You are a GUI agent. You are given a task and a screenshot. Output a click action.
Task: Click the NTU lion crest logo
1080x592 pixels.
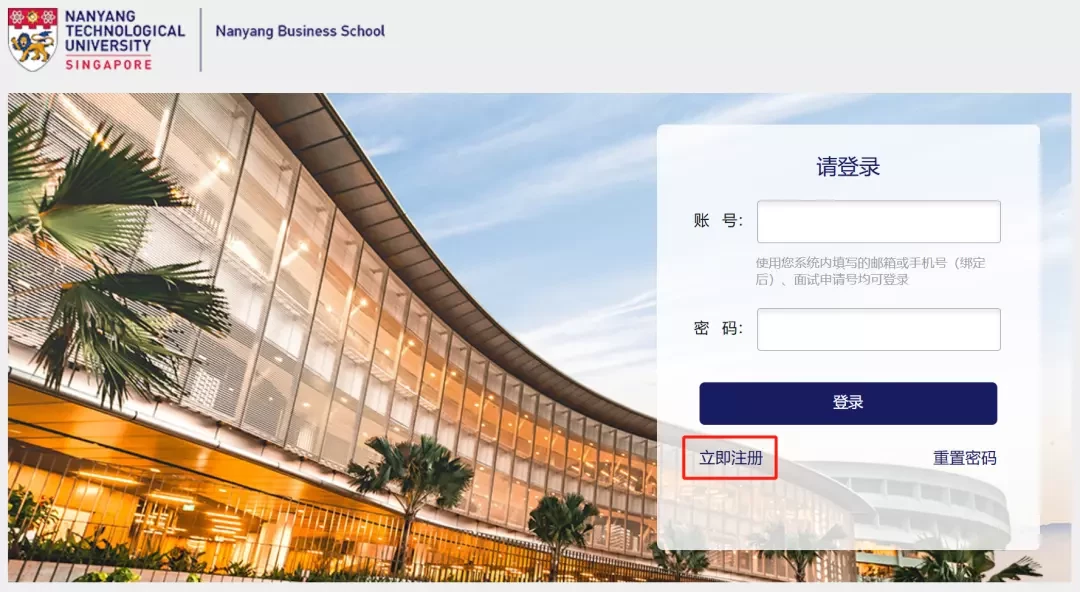pyautogui.click(x=32, y=39)
